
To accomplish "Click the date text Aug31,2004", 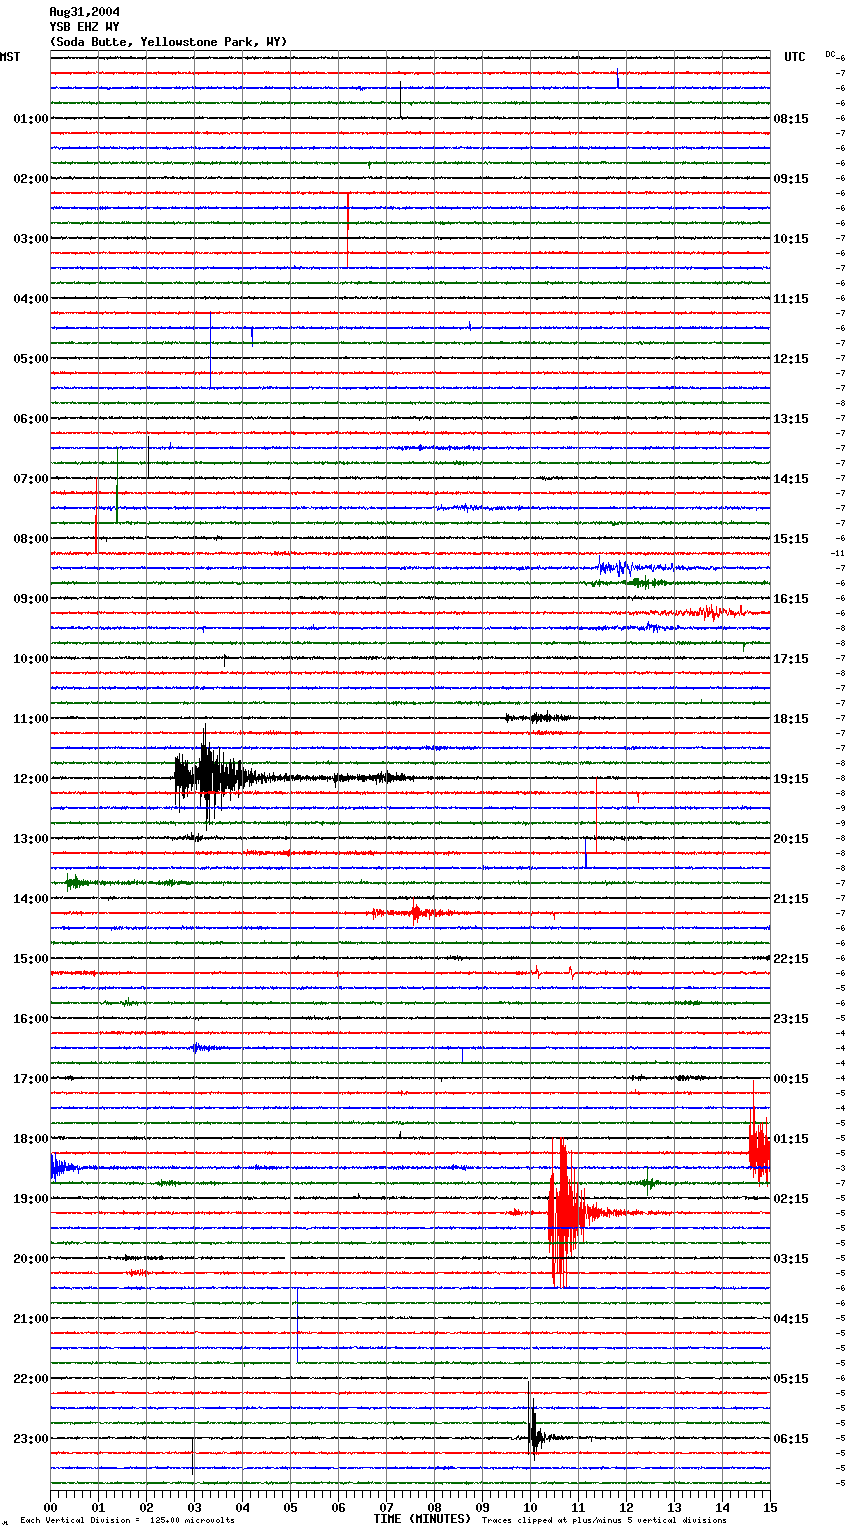I will [x=84, y=12].
